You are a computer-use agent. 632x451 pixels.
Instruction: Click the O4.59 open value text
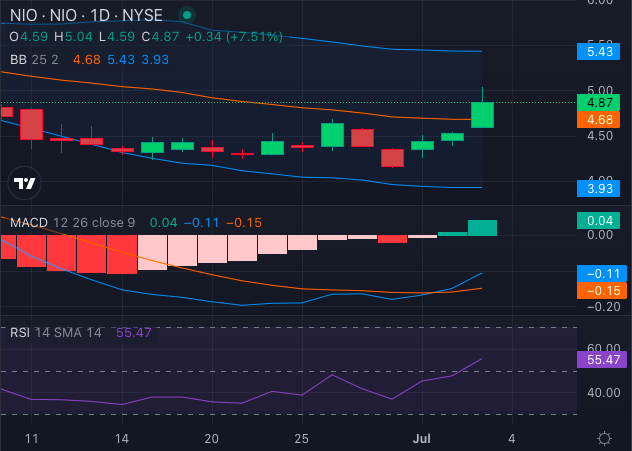(29, 37)
